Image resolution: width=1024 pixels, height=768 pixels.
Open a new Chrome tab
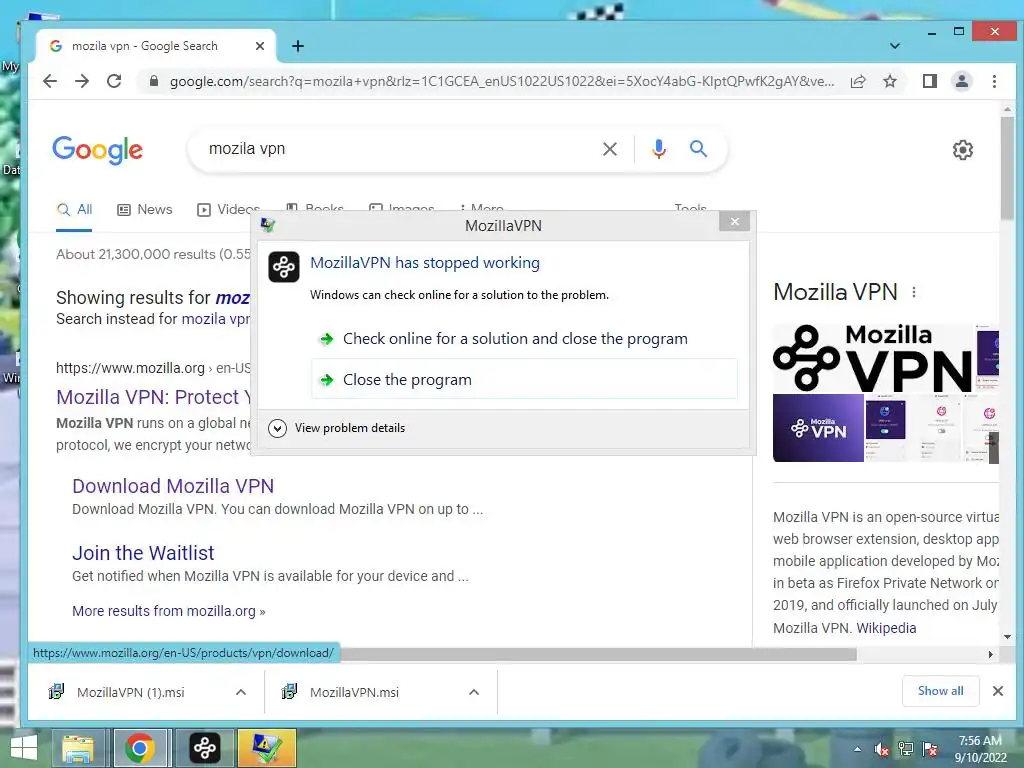coord(298,46)
